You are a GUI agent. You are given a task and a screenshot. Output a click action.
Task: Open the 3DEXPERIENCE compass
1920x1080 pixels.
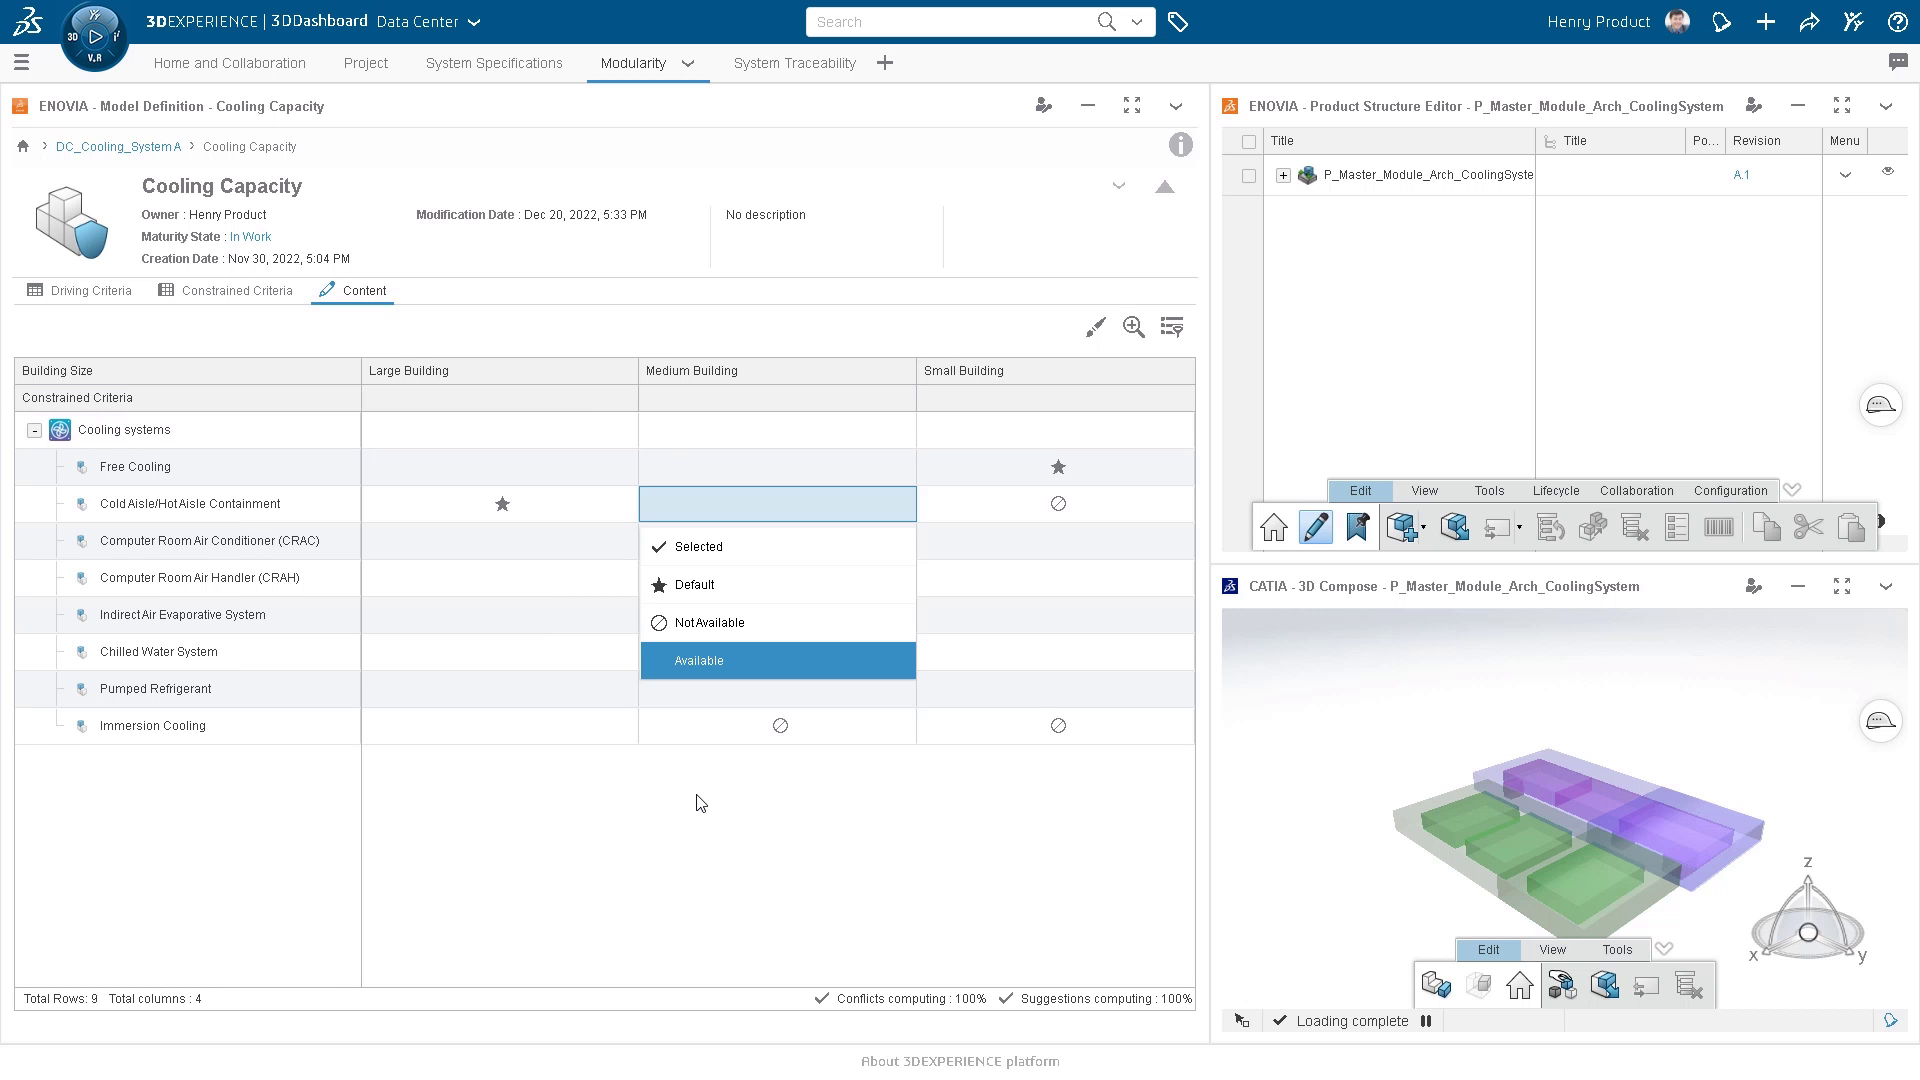tap(95, 37)
